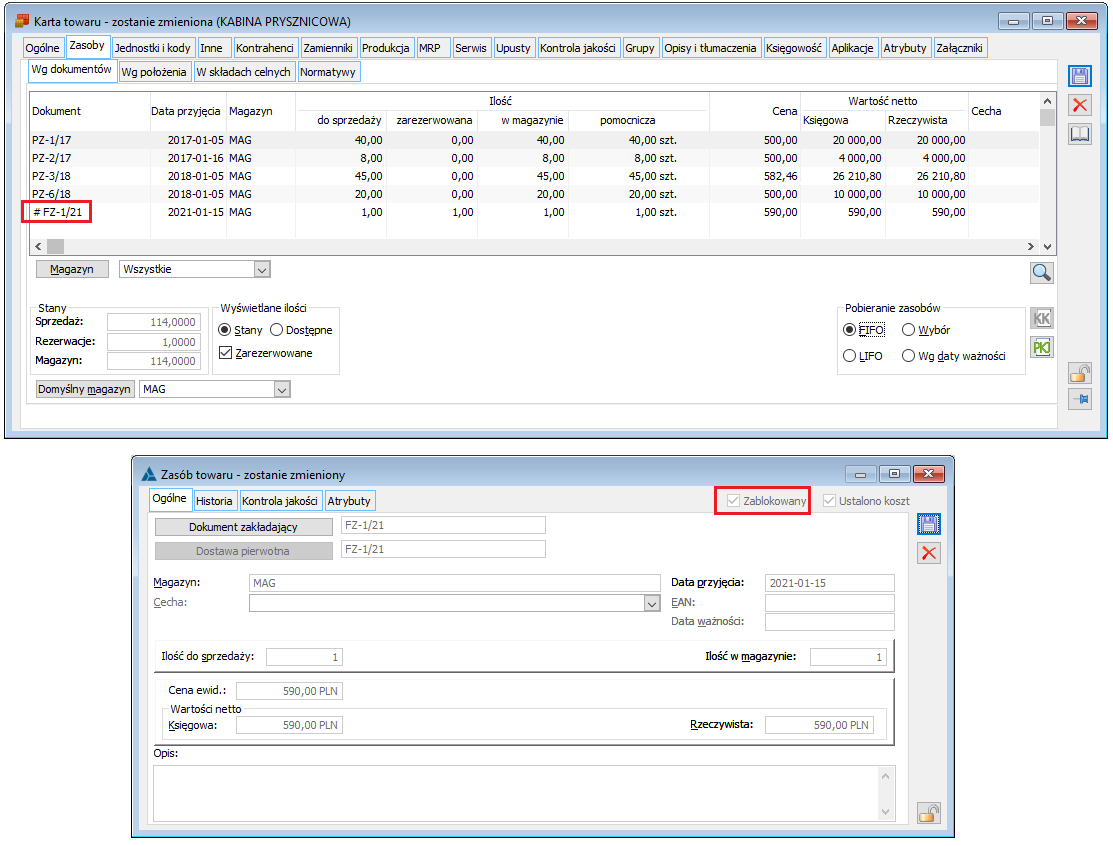
Task: Switch to Jednostki i kody tab
Action: click(153, 48)
